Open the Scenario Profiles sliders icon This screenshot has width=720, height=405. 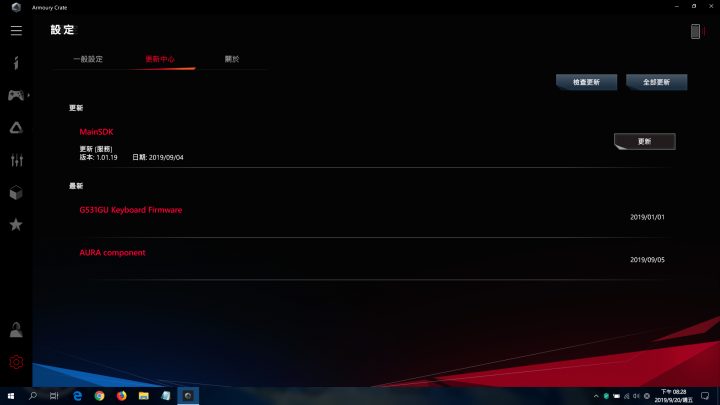pos(17,160)
